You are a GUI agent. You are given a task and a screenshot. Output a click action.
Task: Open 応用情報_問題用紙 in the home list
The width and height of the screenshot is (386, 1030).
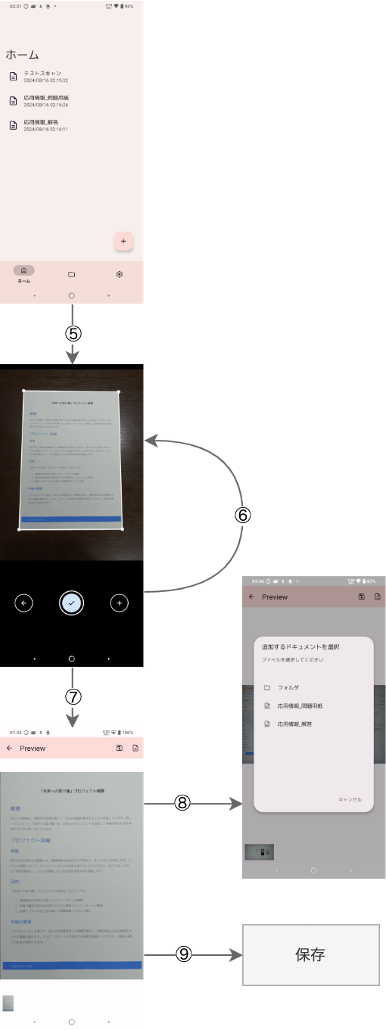[x=71, y=101]
